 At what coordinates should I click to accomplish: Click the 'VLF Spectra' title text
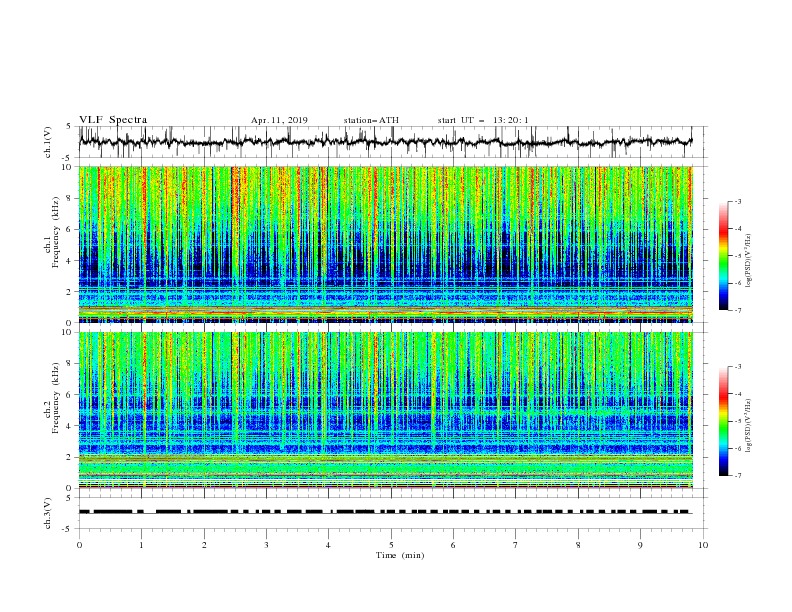coord(113,120)
